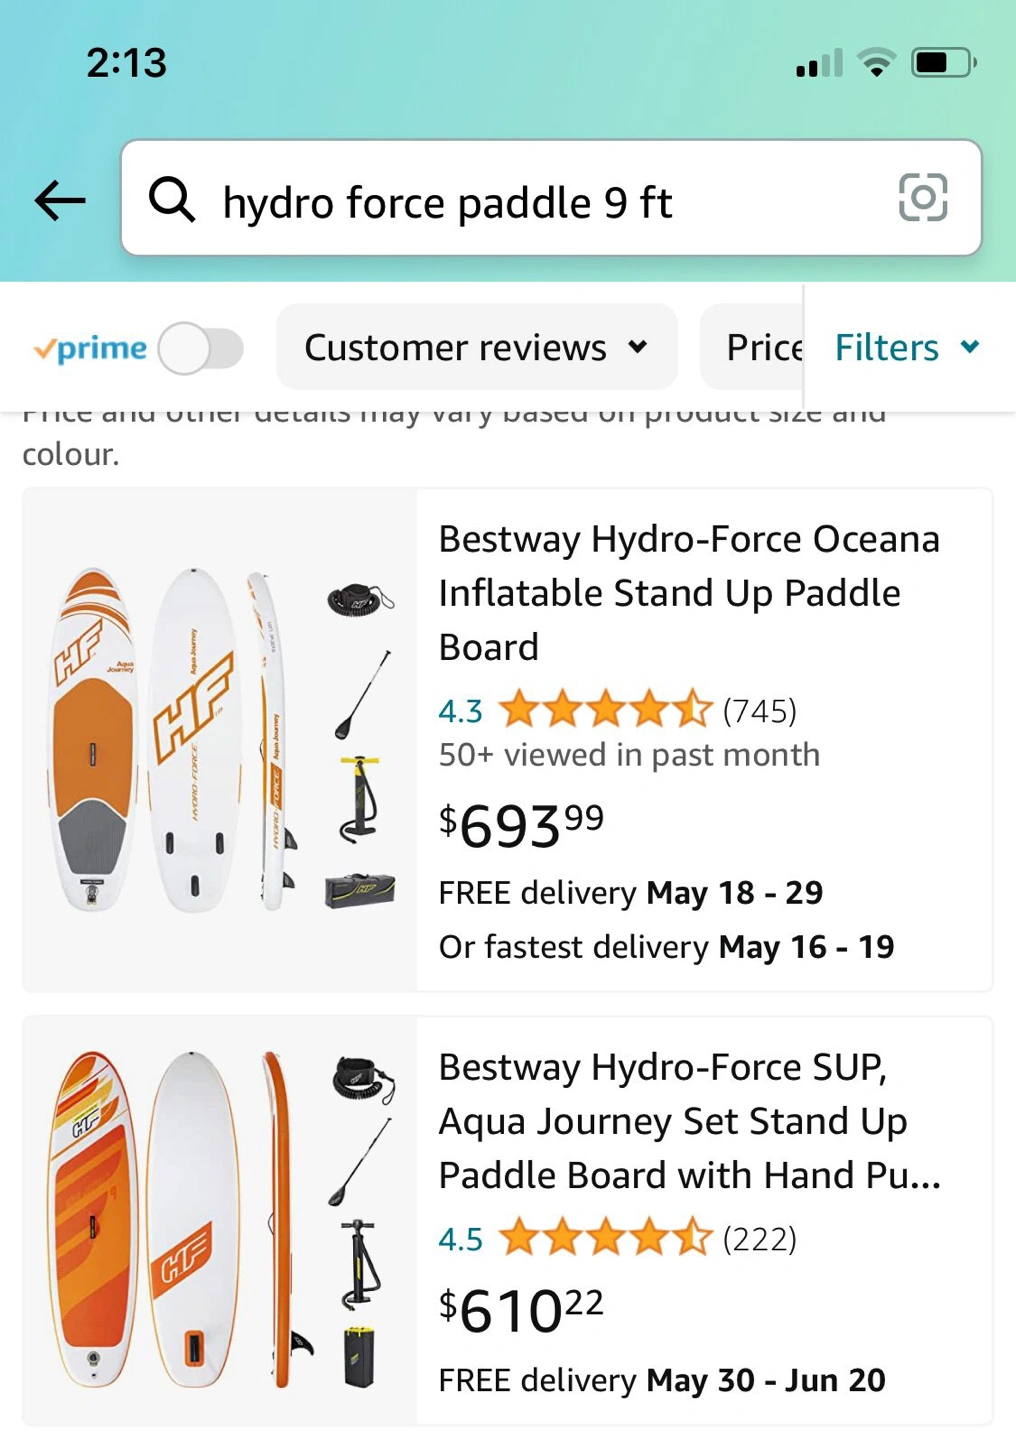Open Bestway Hydro-Force Oceana product title
Viewport: 1016px width, 1440px height.
tap(689, 592)
